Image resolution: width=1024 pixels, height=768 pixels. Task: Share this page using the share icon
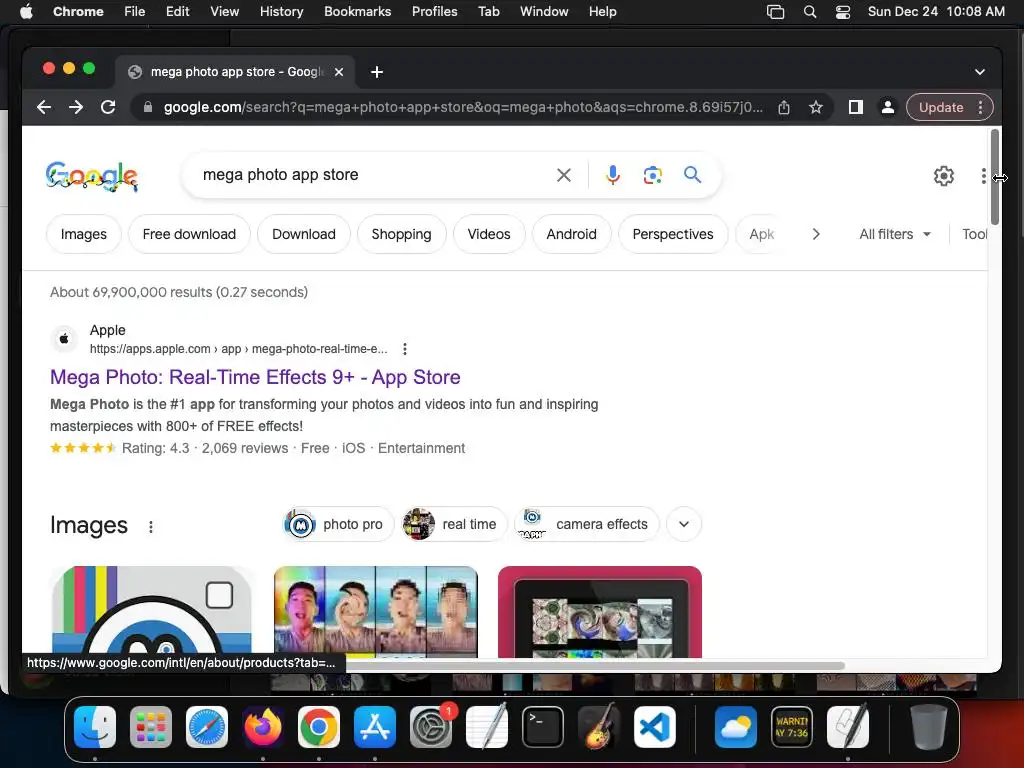coord(784,107)
